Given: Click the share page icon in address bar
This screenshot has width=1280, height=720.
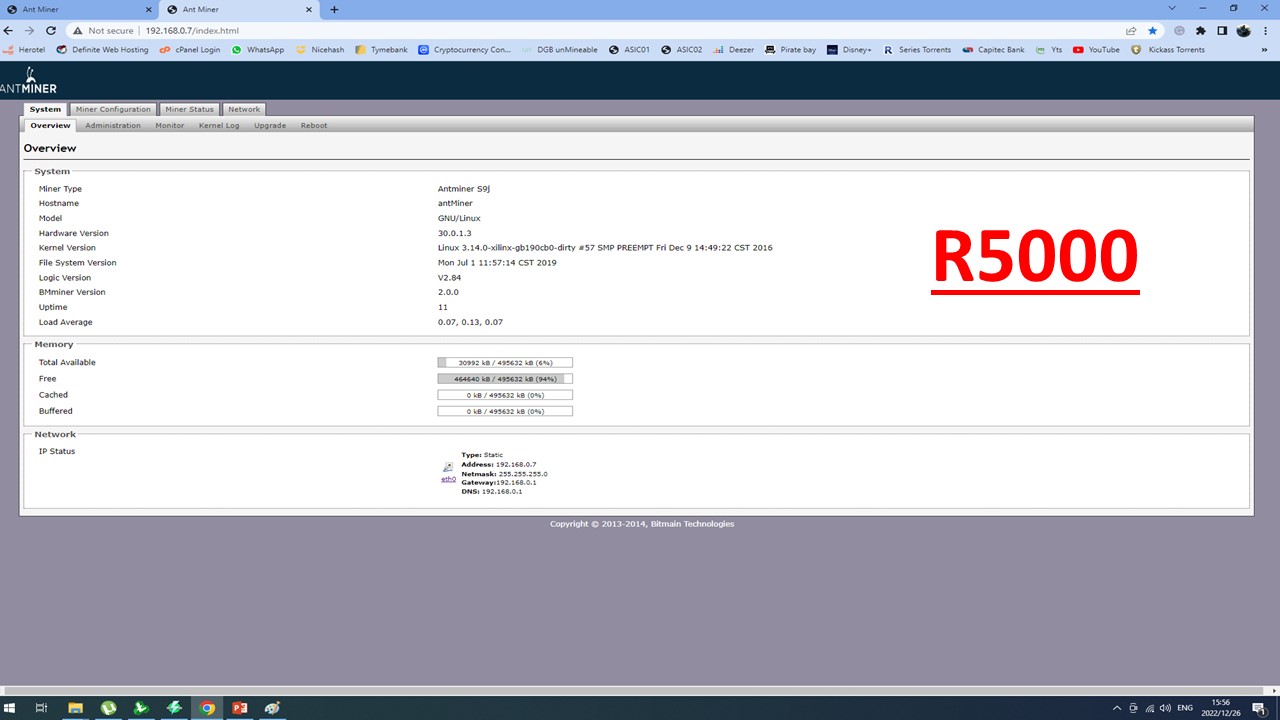Looking at the screenshot, I should (x=1131, y=31).
